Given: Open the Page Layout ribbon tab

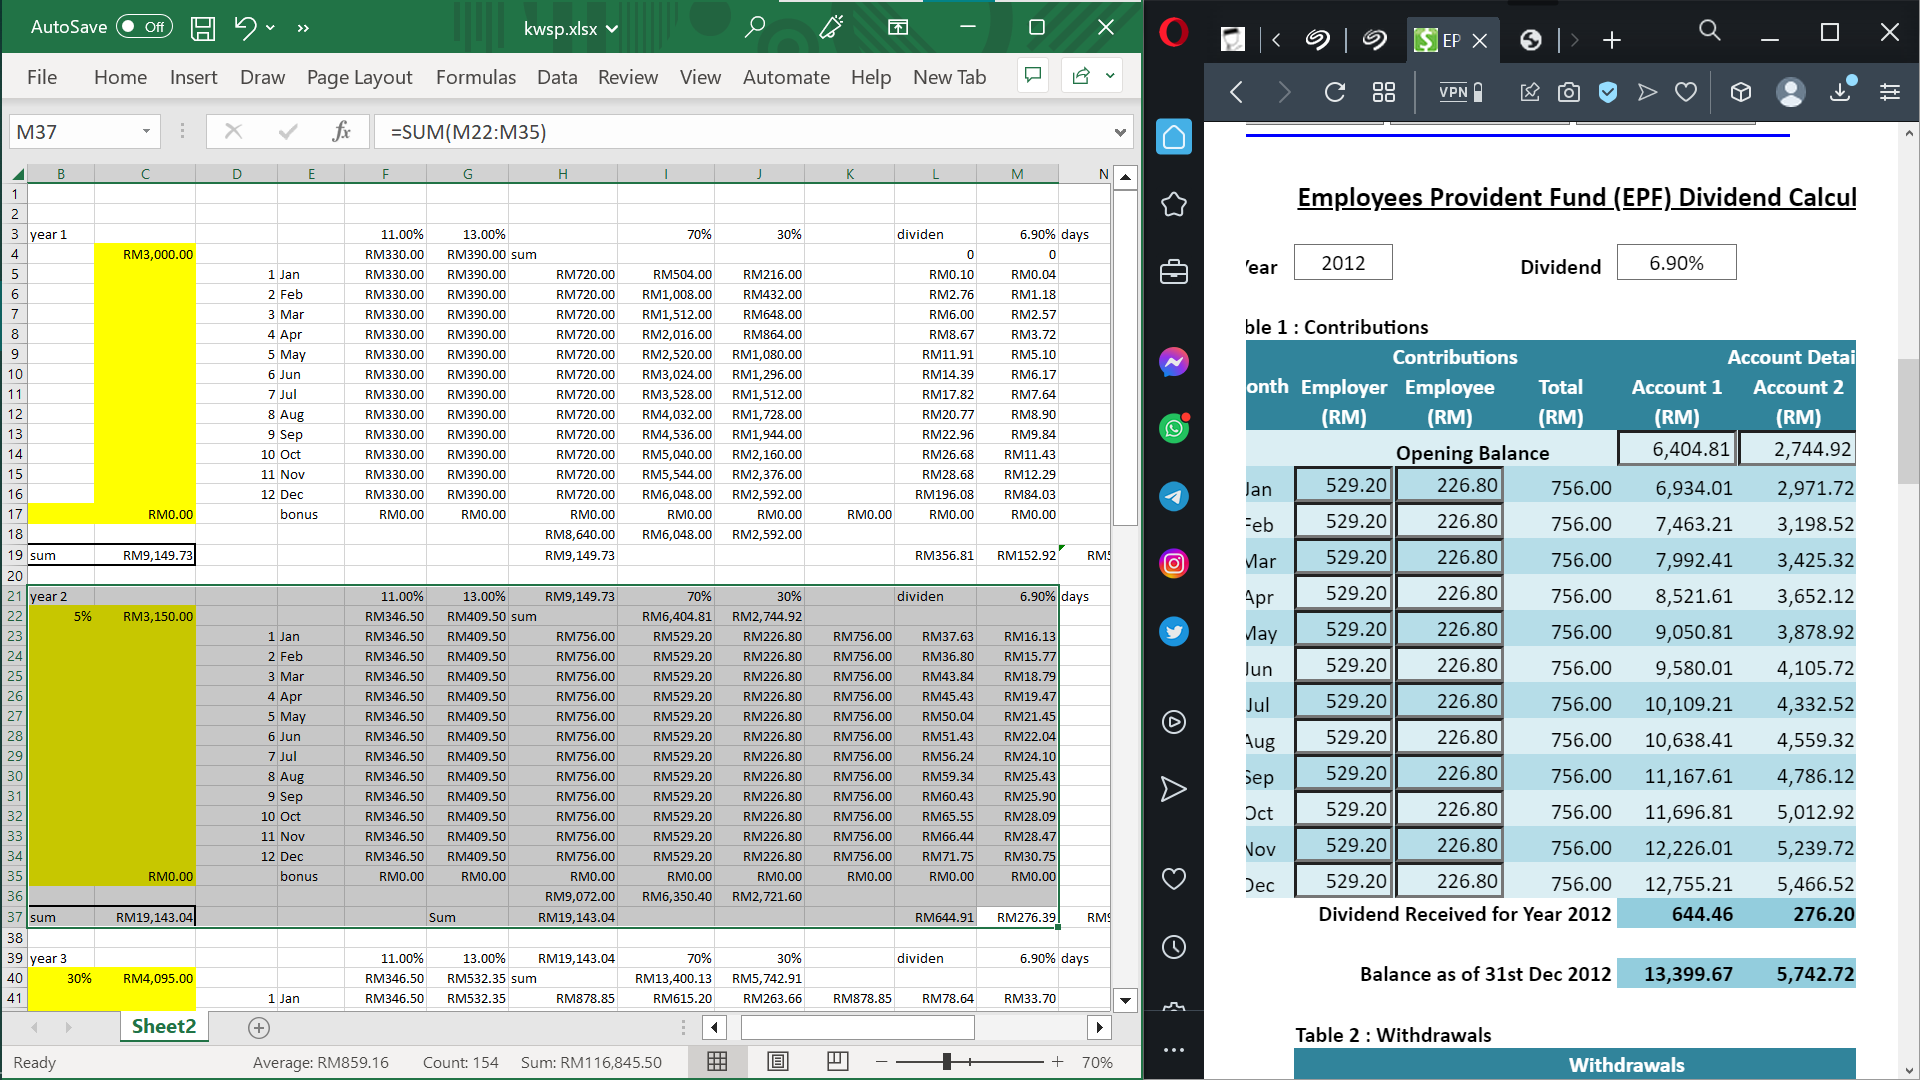Looking at the screenshot, I should 359,77.
